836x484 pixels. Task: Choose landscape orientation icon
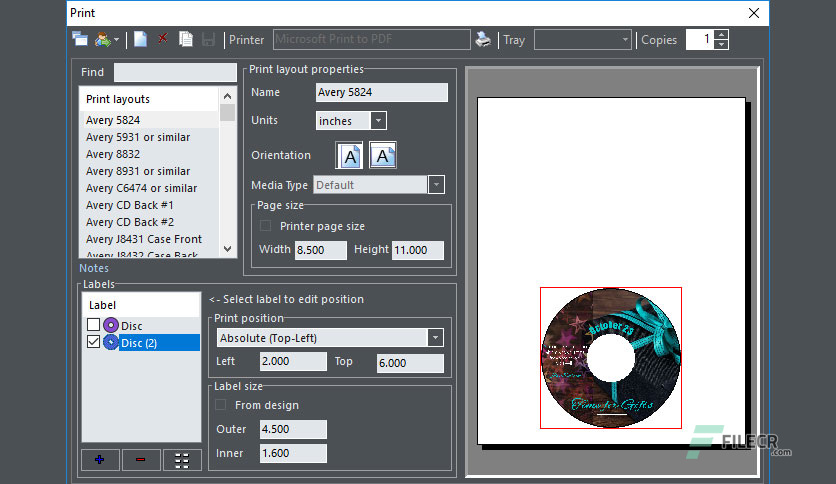pos(382,156)
